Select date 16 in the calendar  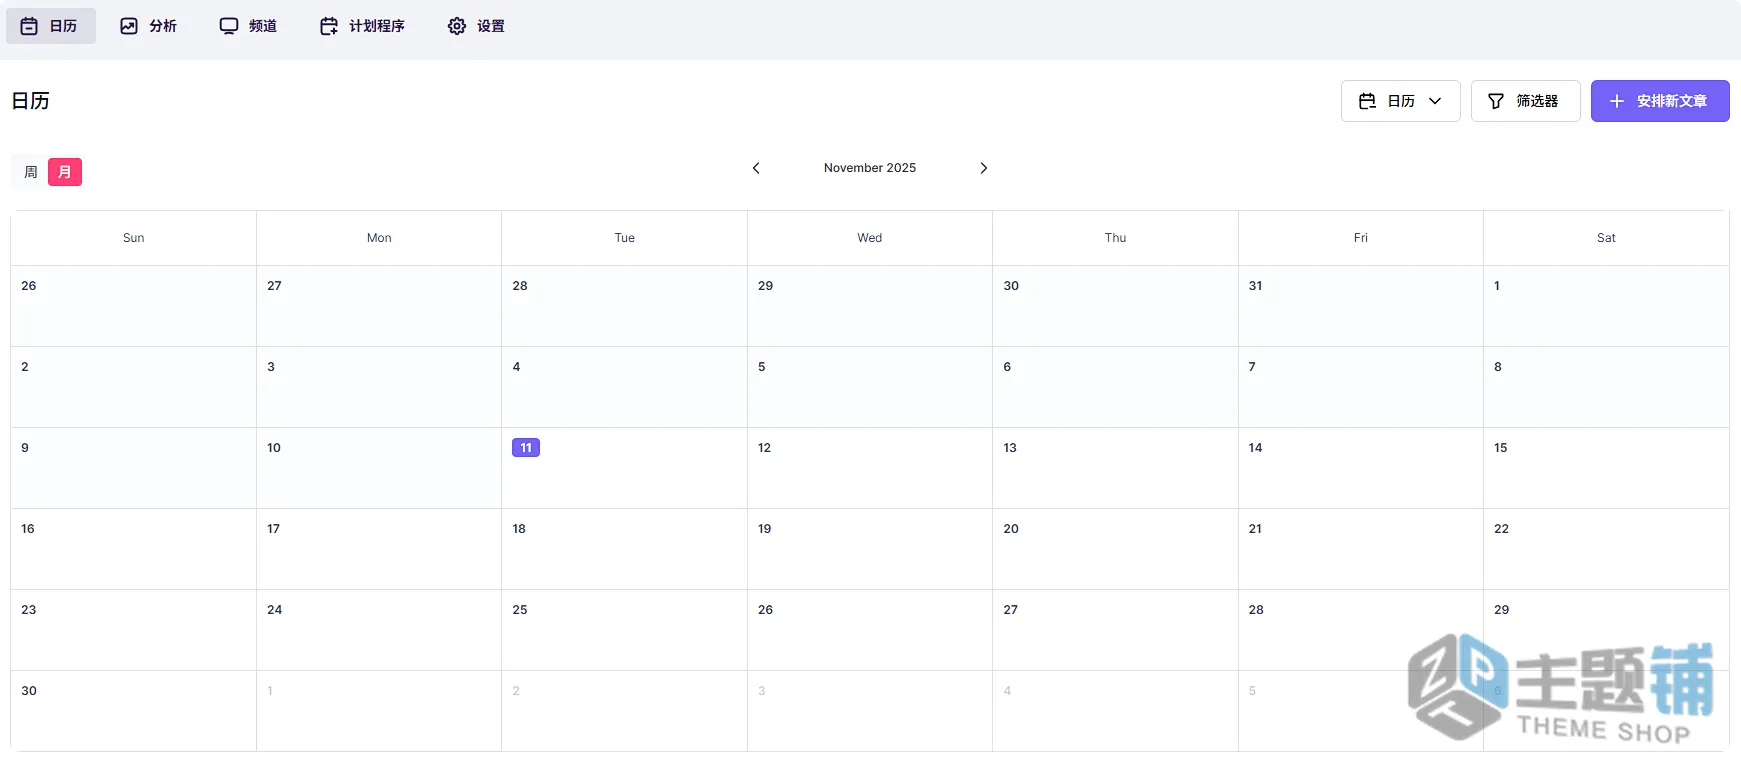coord(134,549)
